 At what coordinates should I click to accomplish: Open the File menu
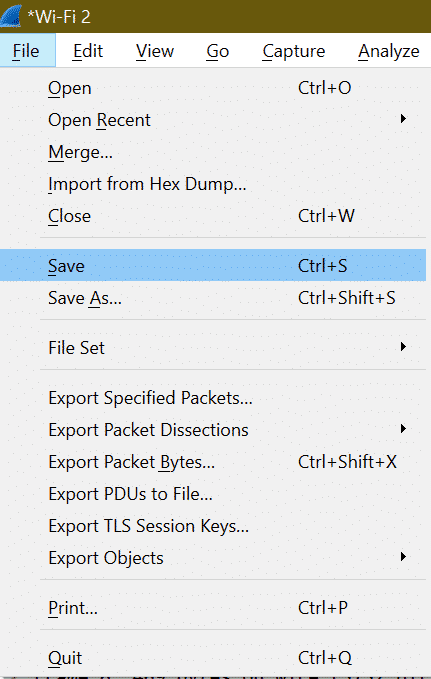(26, 51)
